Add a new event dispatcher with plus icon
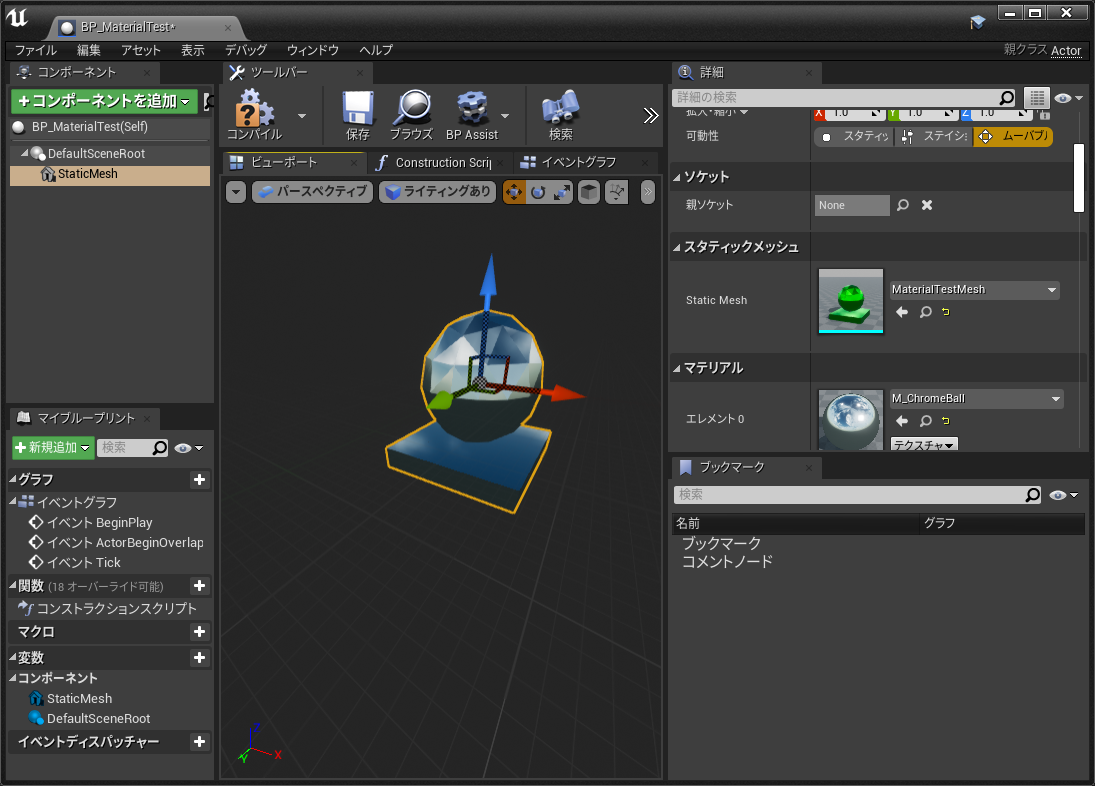The width and height of the screenshot is (1095, 786). click(x=199, y=741)
